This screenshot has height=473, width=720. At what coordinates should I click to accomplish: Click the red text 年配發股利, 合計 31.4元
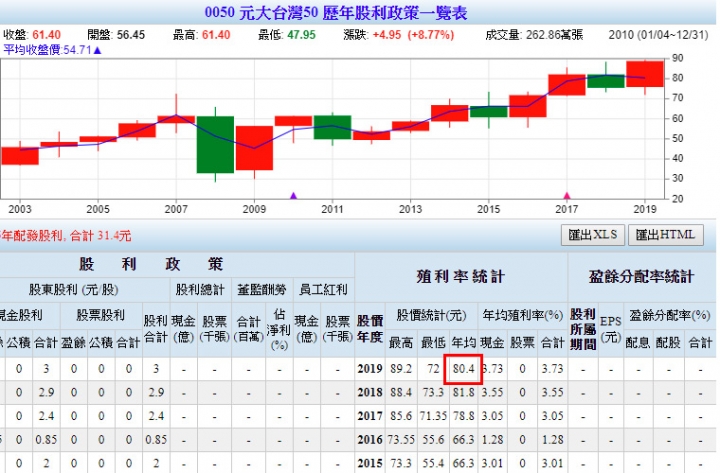coord(66,236)
